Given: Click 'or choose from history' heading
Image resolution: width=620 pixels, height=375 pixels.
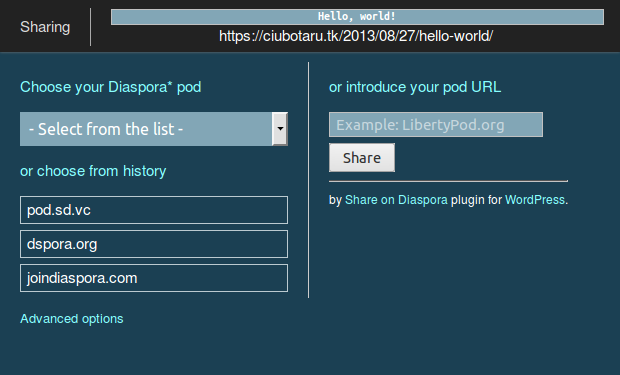Looking at the screenshot, I should [x=93, y=171].
